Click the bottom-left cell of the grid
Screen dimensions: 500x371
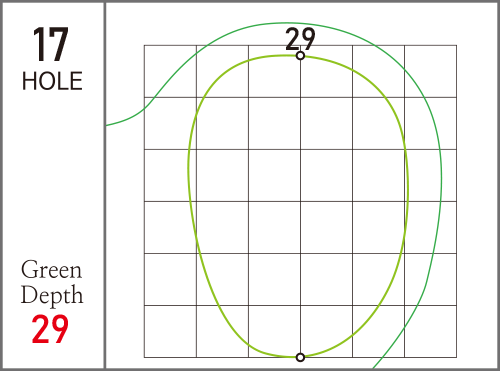coord(170,331)
